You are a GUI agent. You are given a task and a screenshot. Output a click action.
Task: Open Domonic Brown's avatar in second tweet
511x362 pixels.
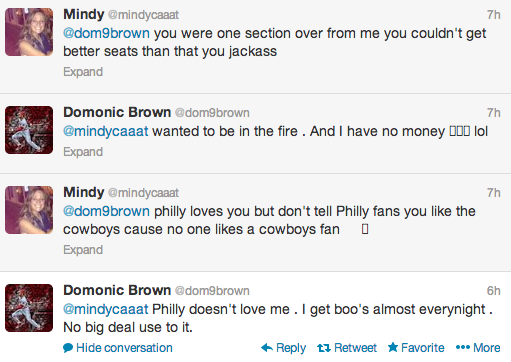29,130
